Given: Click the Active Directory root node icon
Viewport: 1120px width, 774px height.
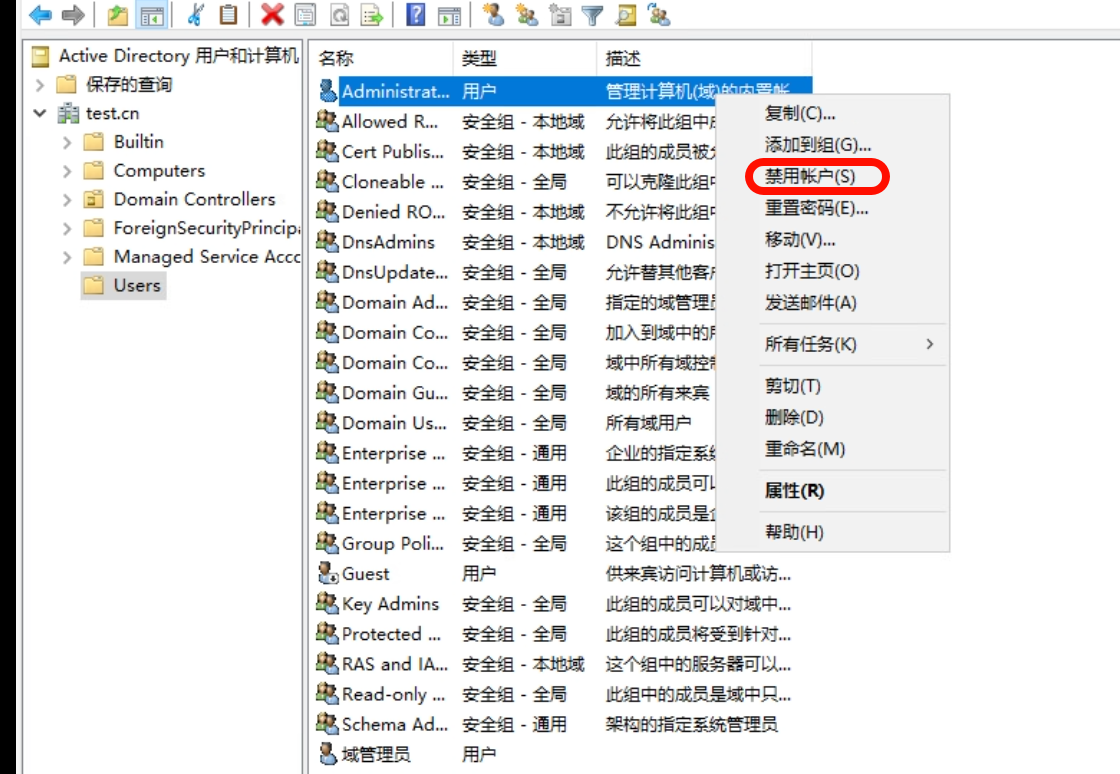Looking at the screenshot, I should click(x=41, y=56).
